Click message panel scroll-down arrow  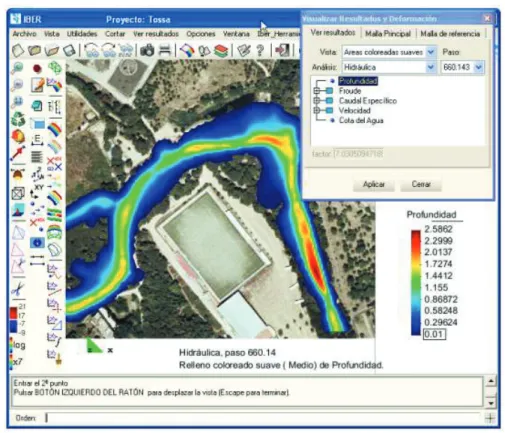pyautogui.click(x=491, y=403)
